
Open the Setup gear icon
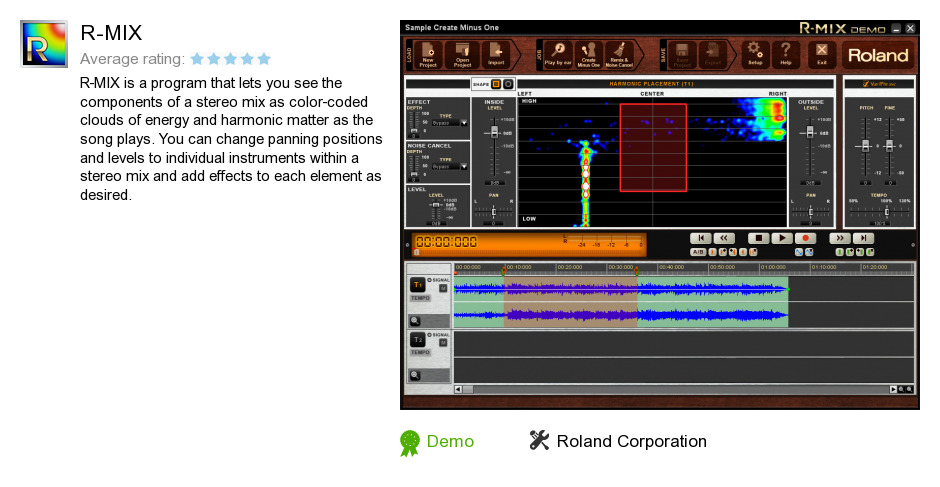coord(755,55)
